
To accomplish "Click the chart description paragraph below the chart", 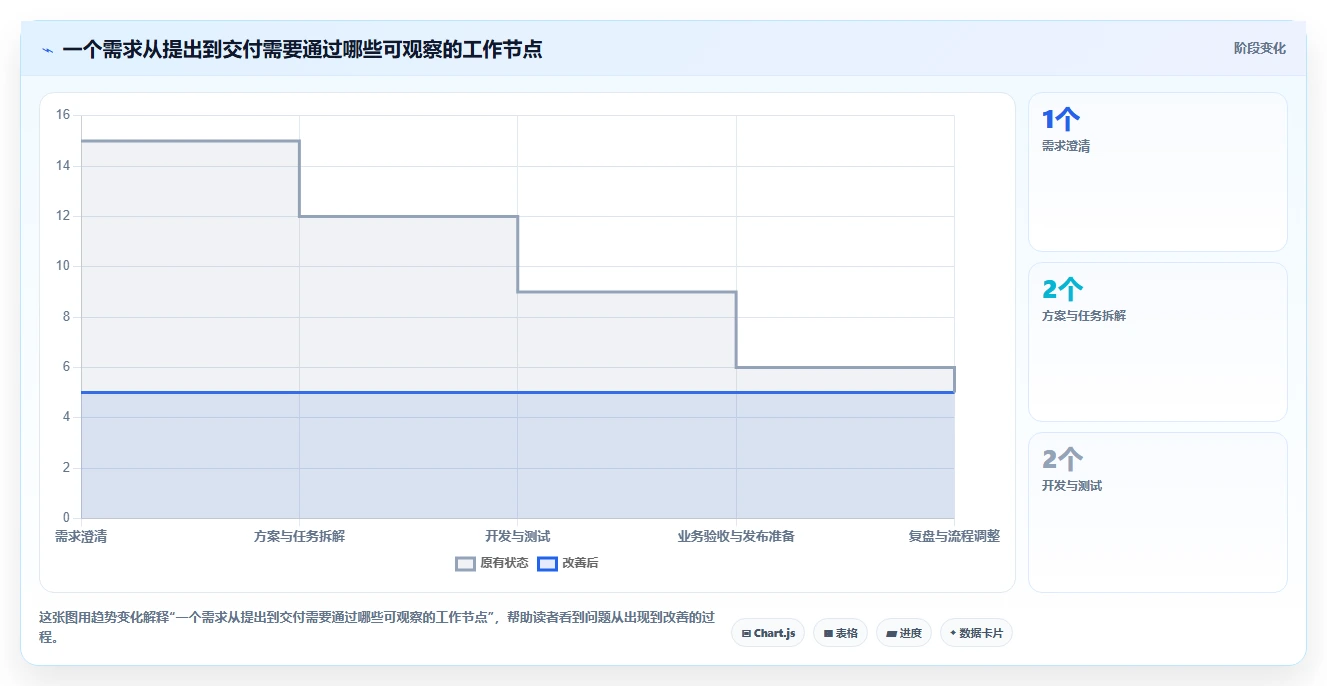I will point(377,627).
